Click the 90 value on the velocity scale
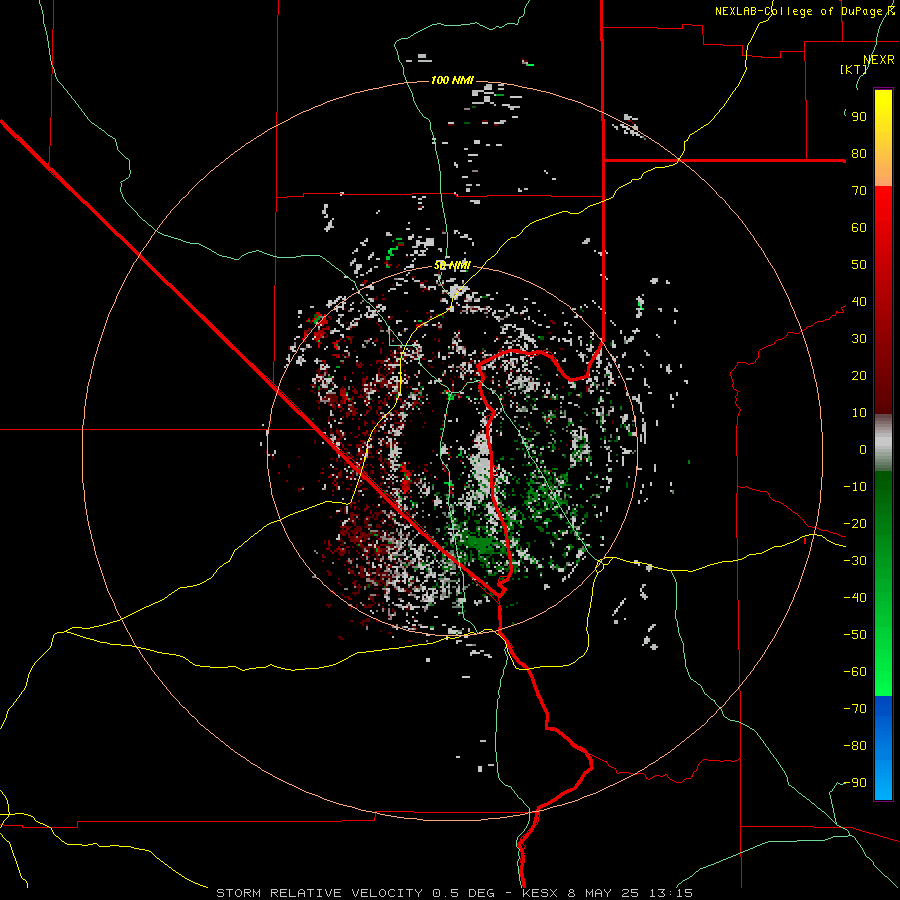 pos(859,117)
